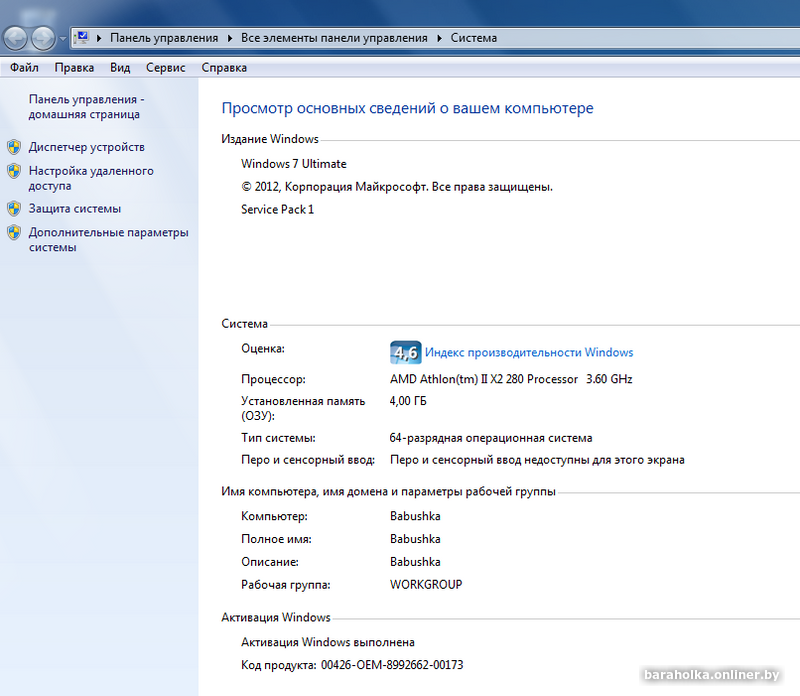800x696 pixels.
Task: Click the 4,00 ГБ memory value
Action: (408, 401)
